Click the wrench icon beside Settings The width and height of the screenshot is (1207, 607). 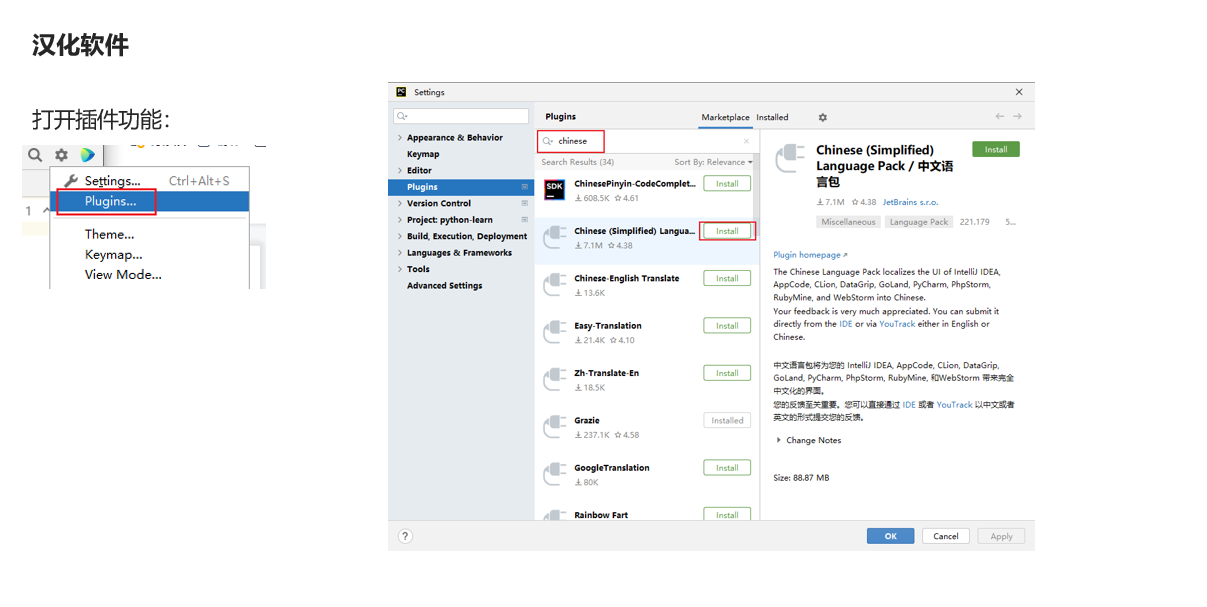71,181
